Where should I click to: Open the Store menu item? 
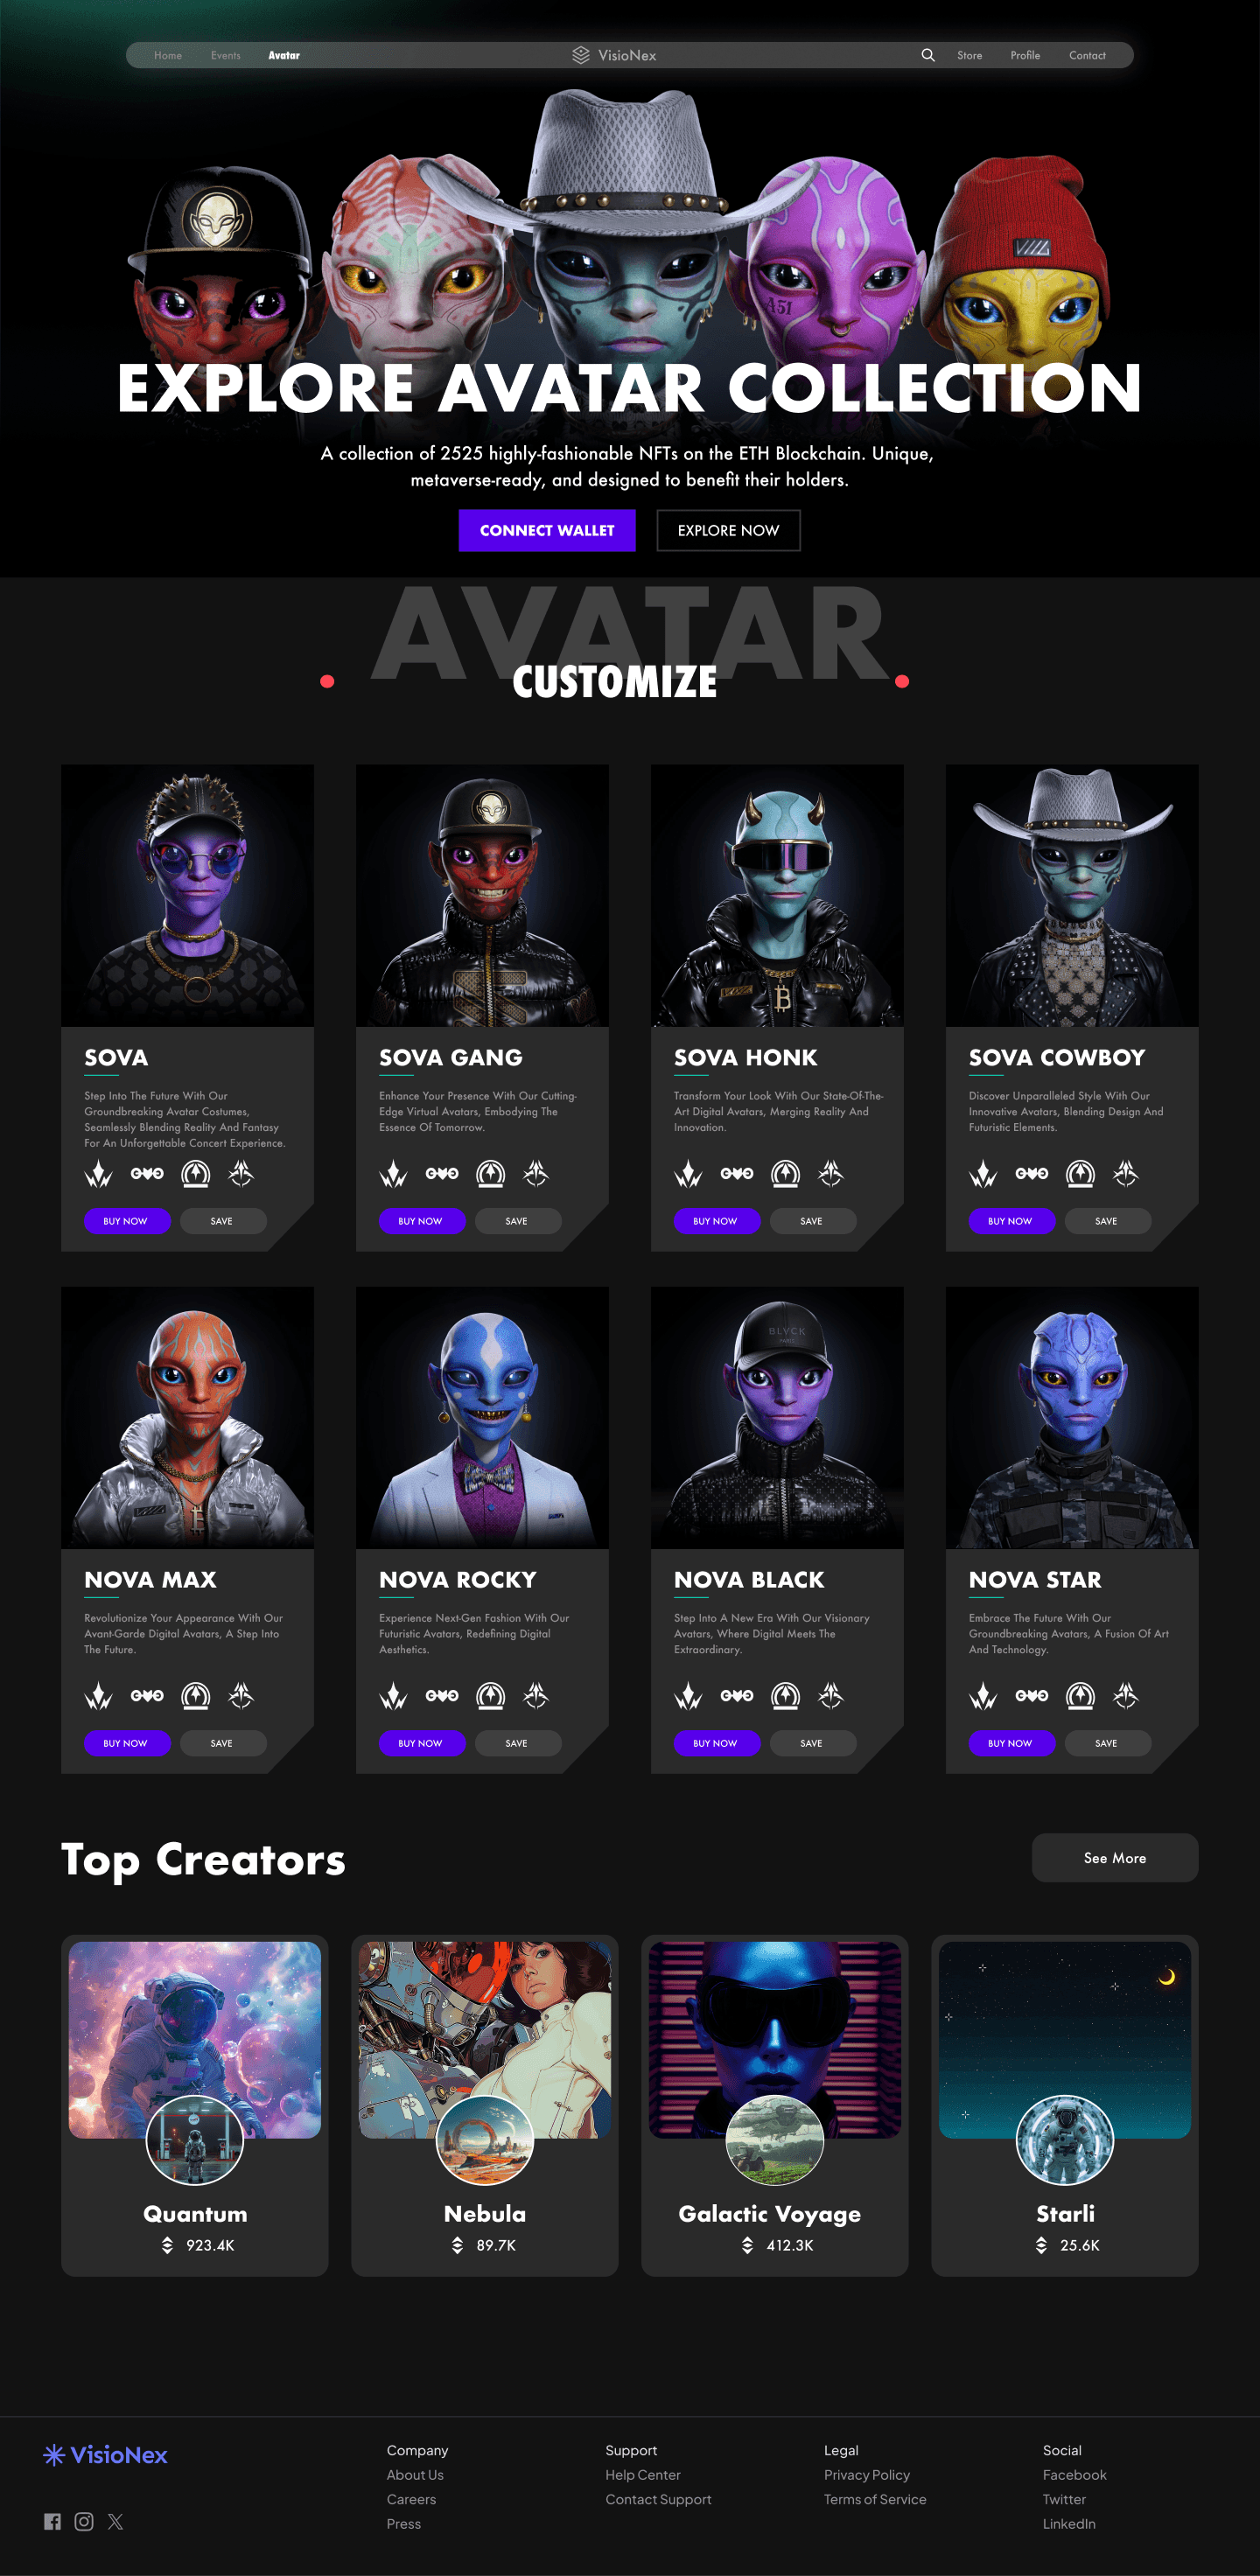coord(969,55)
